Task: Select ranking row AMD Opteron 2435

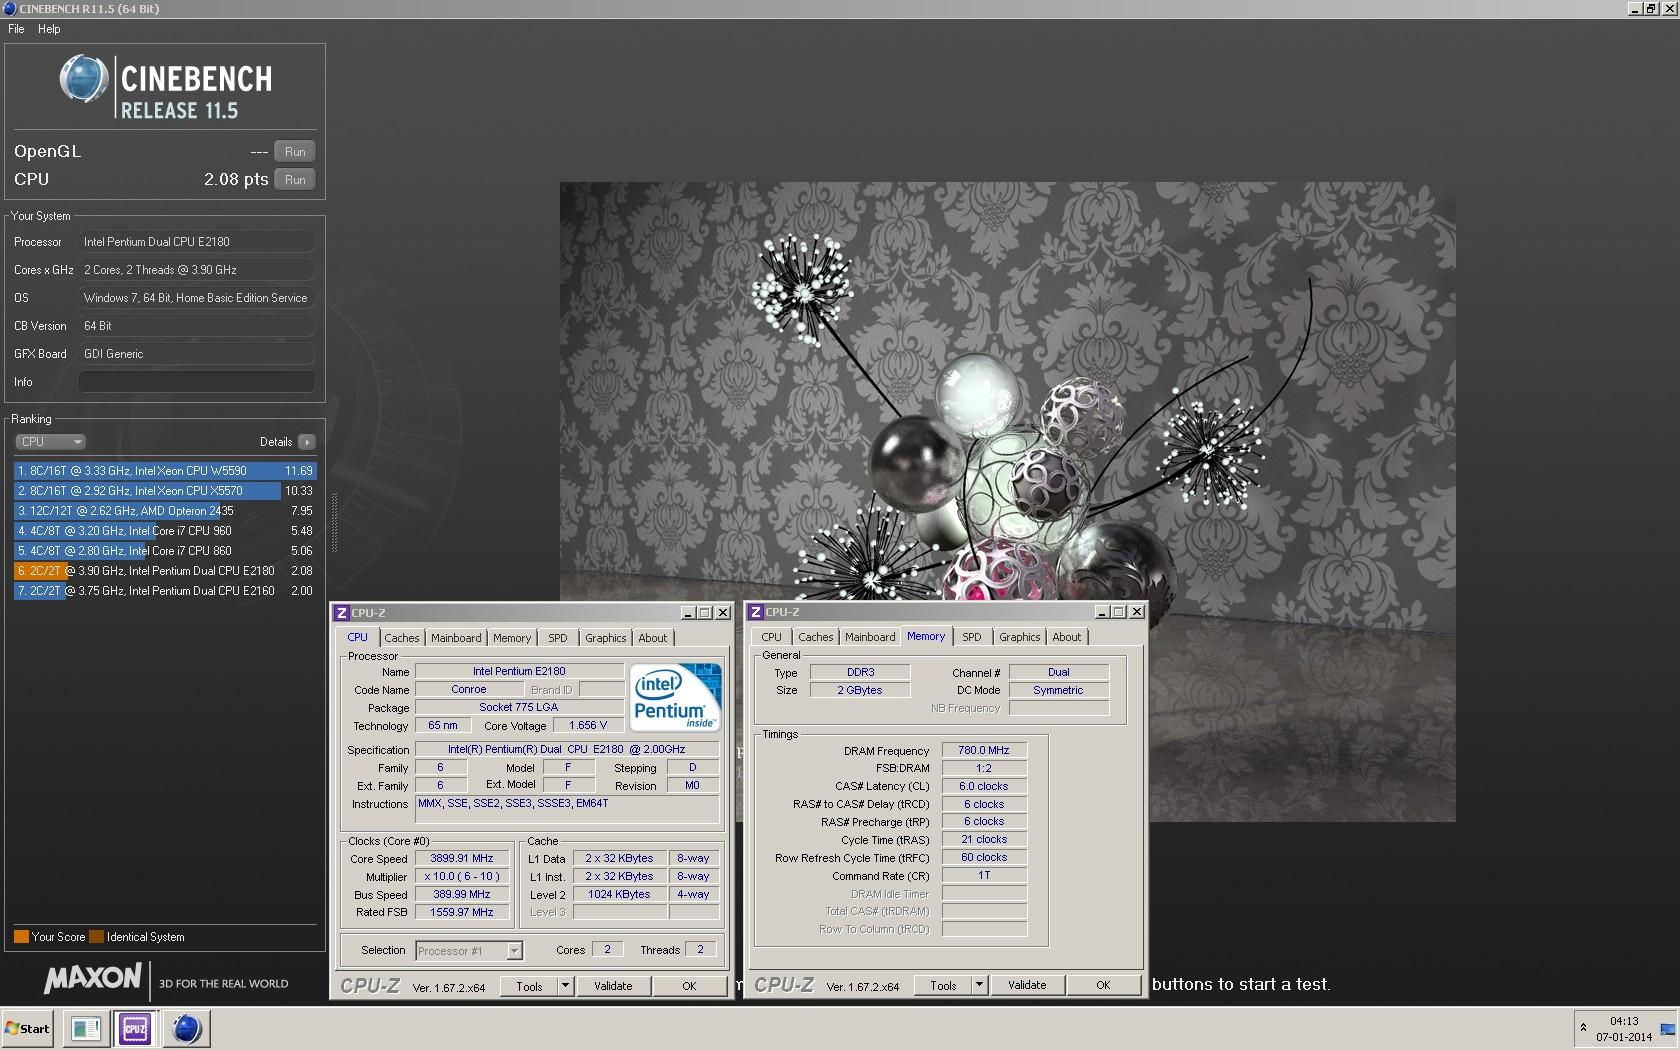Action: (x=165, y=511)
